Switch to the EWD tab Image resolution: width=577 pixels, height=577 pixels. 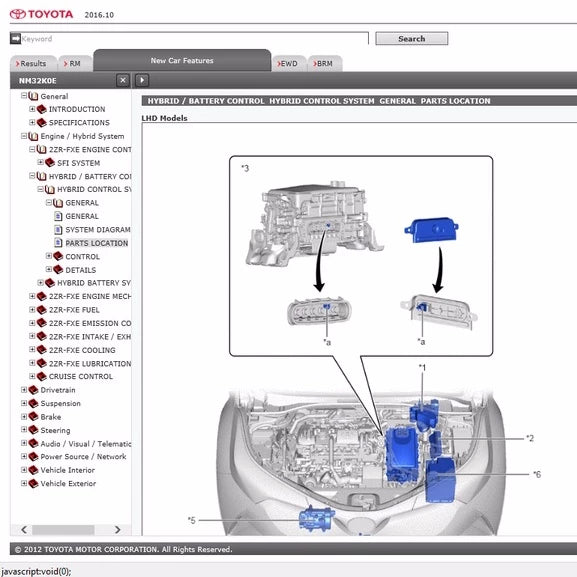coord(288,64)
